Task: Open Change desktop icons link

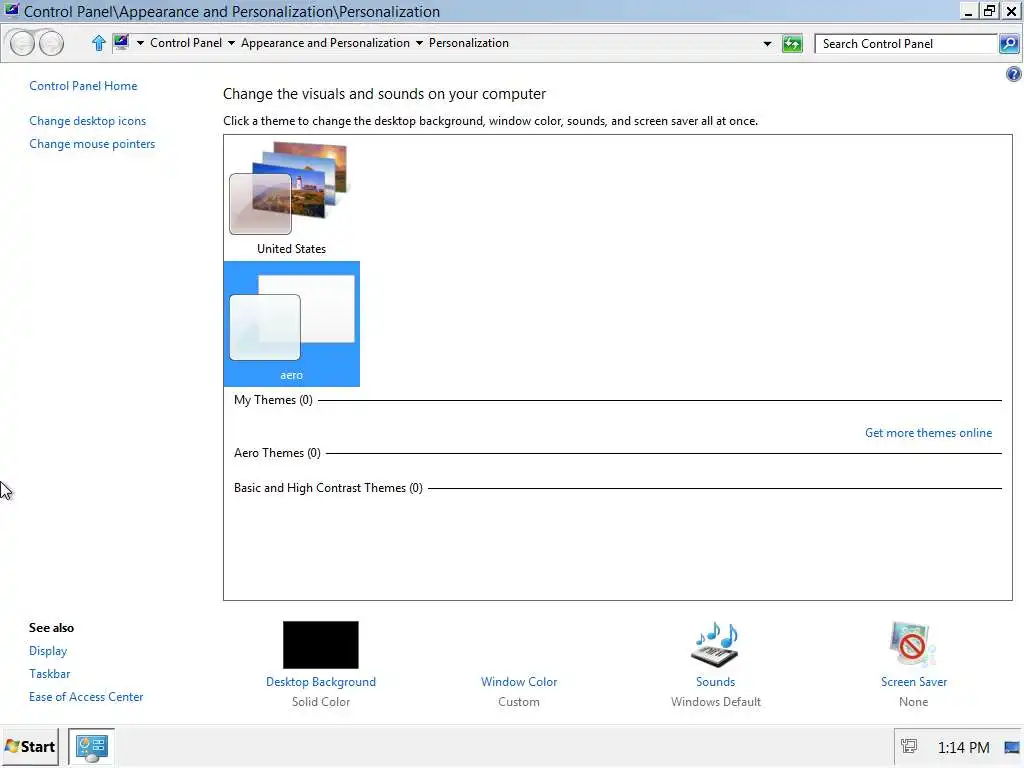Action: coord(88,121)
